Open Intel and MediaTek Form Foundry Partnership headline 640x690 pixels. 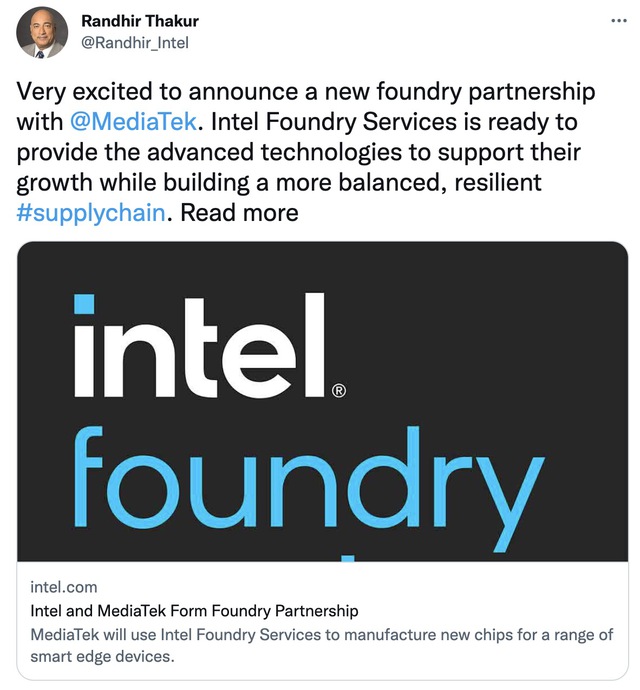point(194,611)
